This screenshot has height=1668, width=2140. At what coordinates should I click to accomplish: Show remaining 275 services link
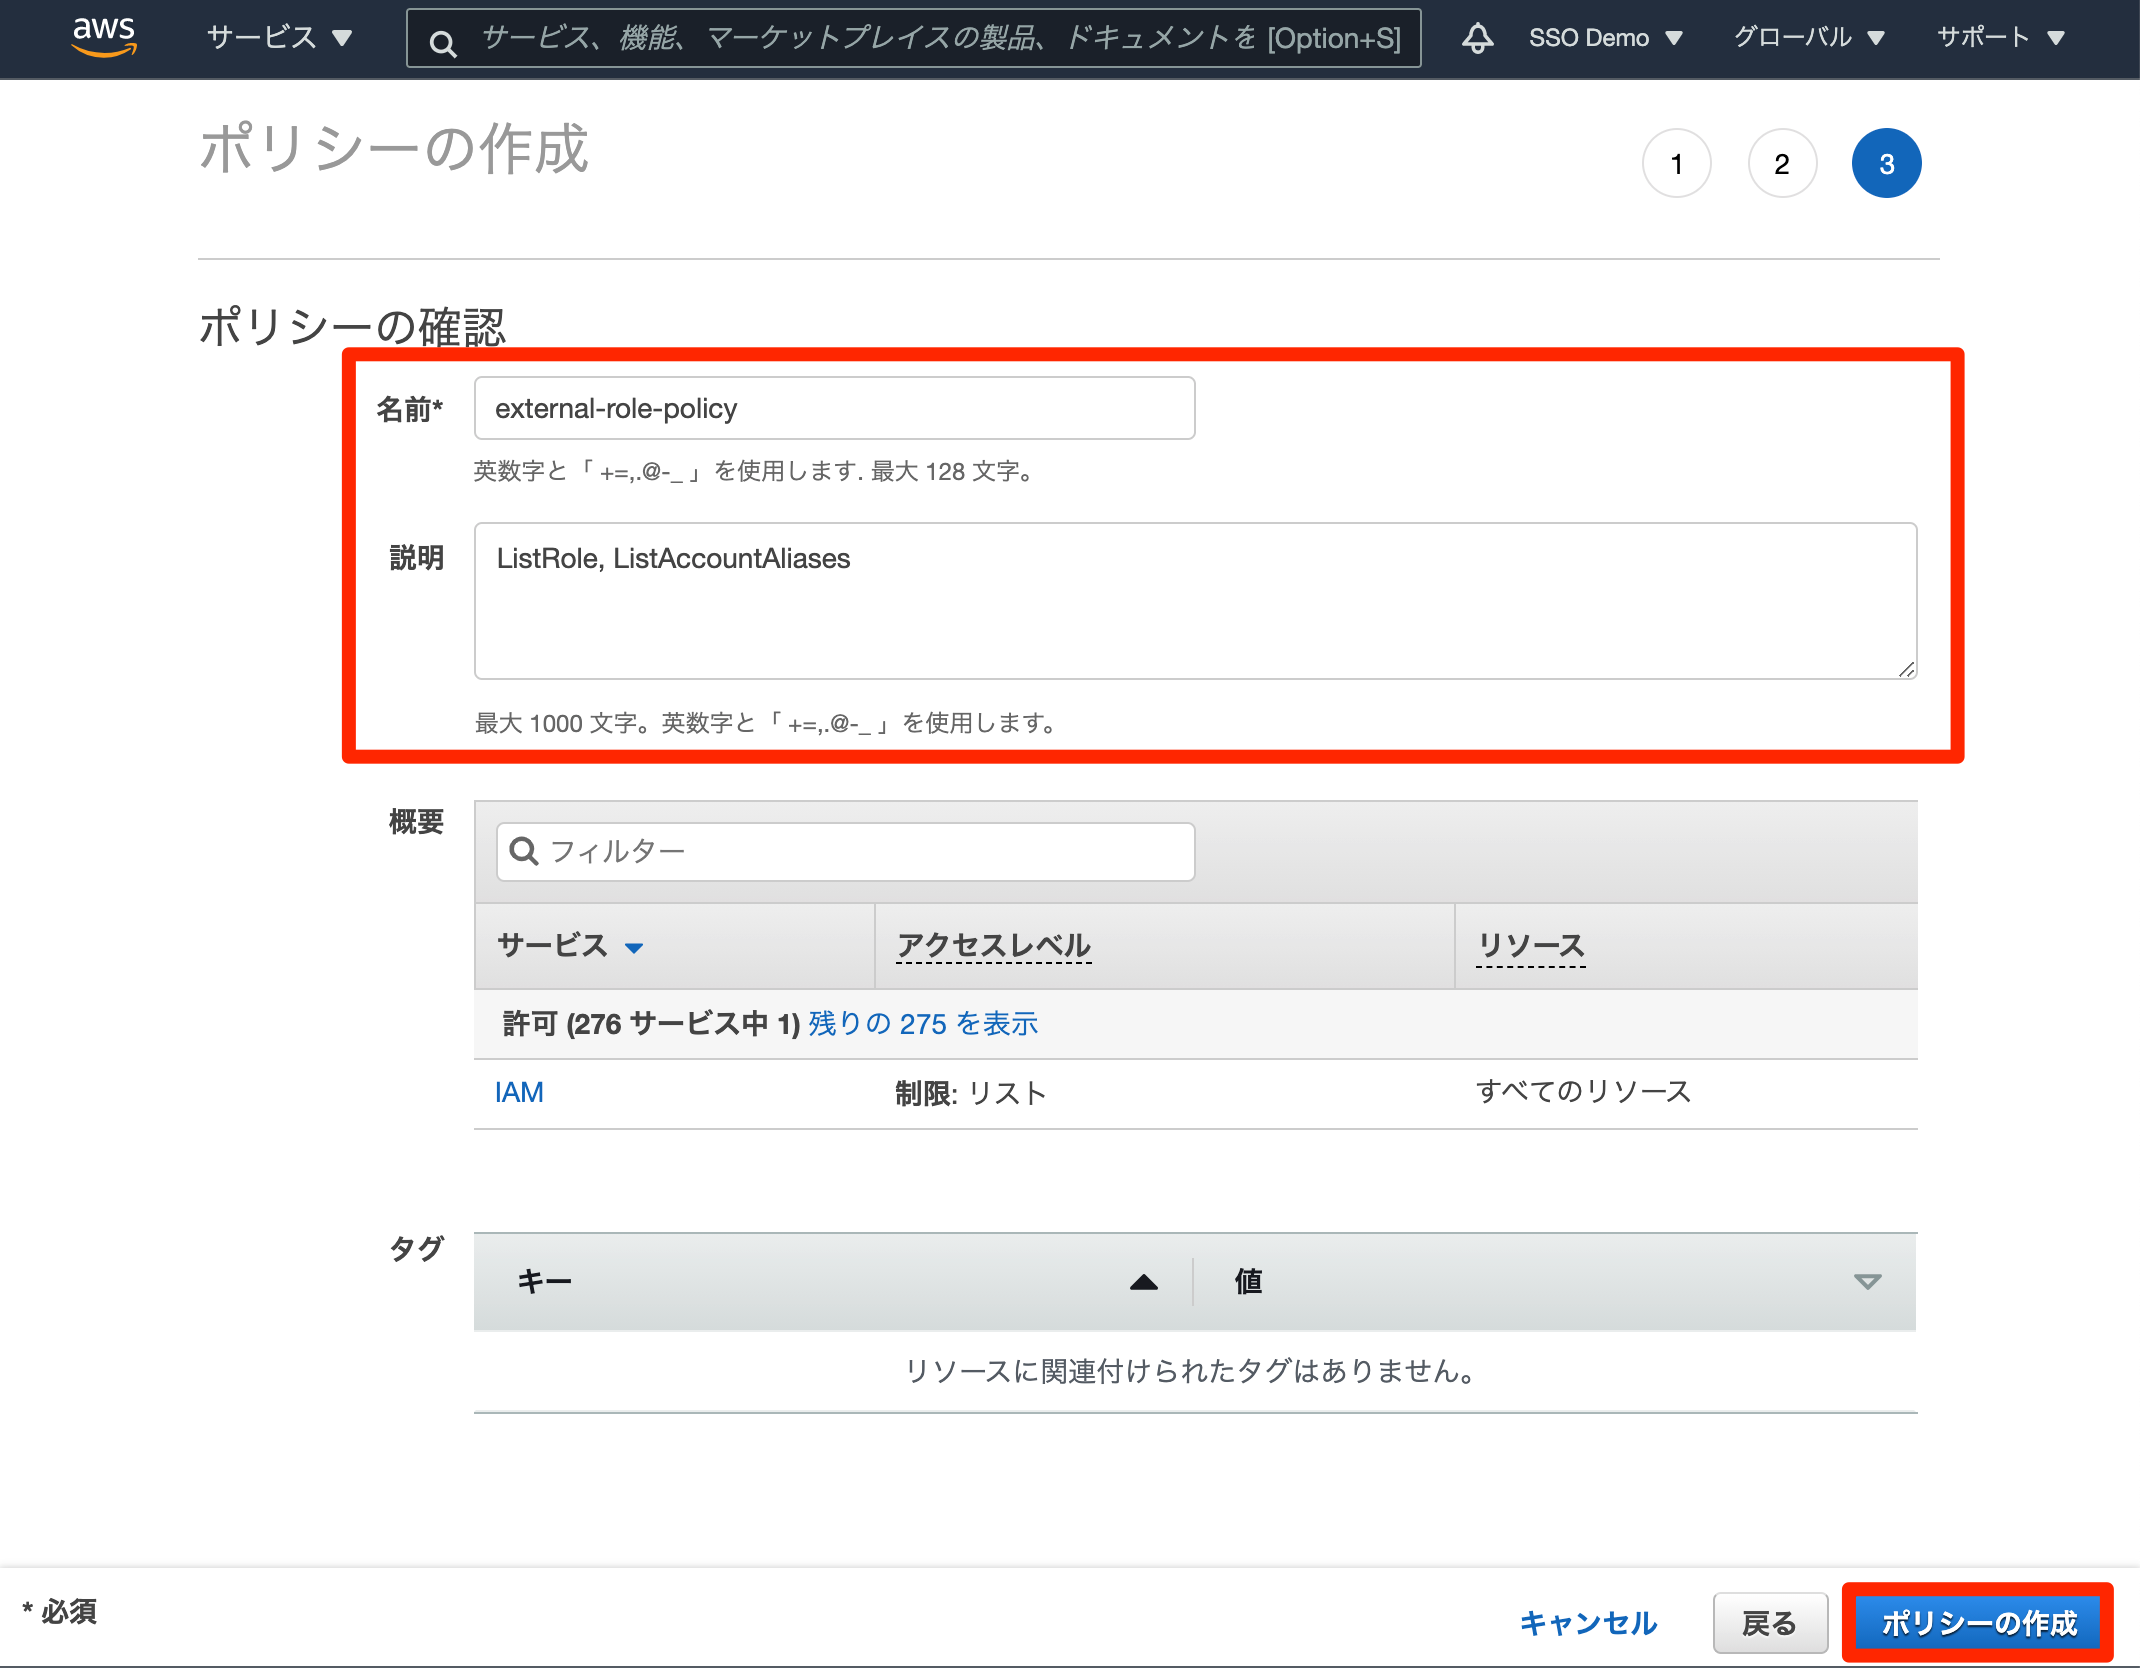[x=923, y=1023]
